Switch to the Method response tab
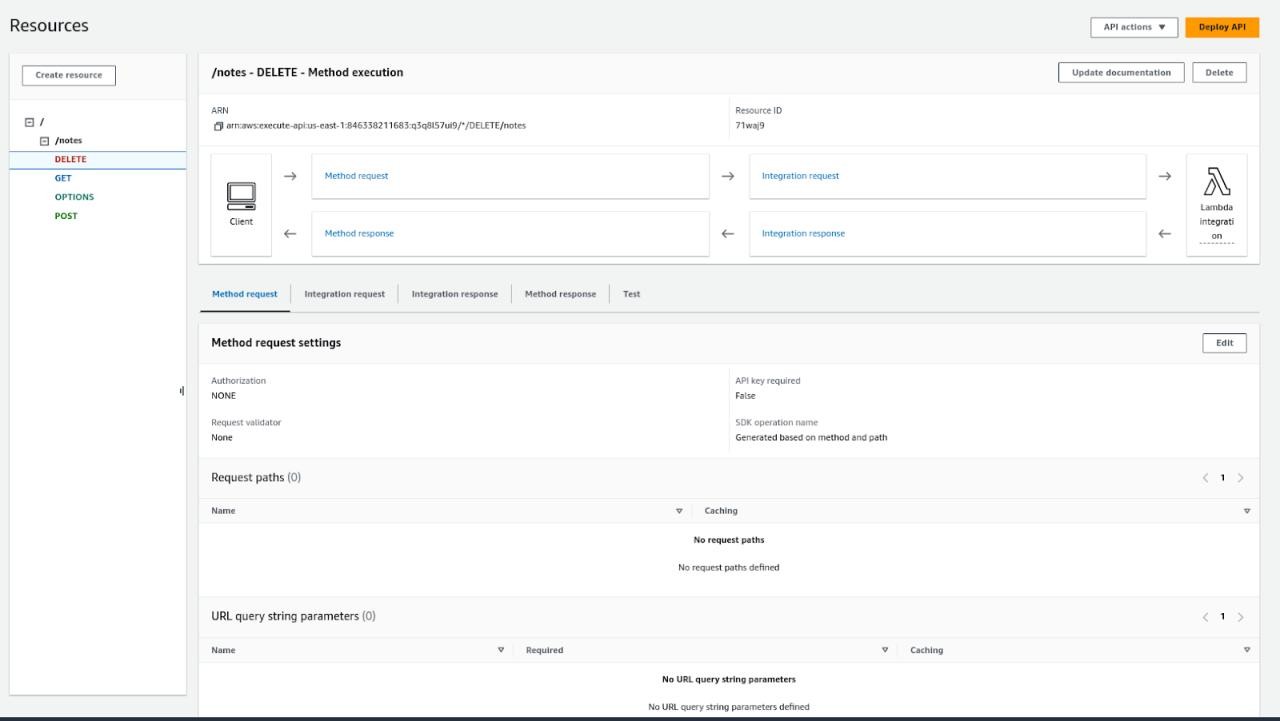1280x721 pixels. 560,294
